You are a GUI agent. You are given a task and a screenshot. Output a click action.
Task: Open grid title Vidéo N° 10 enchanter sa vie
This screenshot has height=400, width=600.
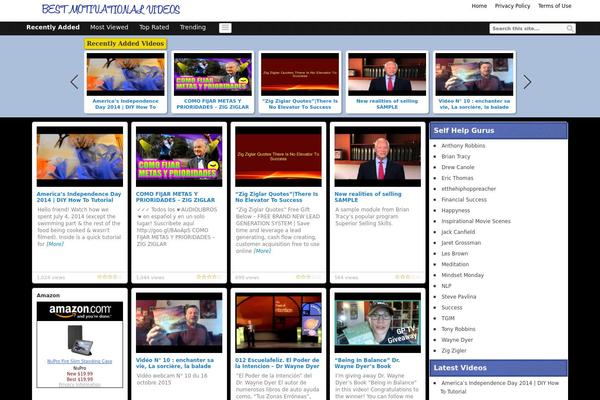[174, 363]
